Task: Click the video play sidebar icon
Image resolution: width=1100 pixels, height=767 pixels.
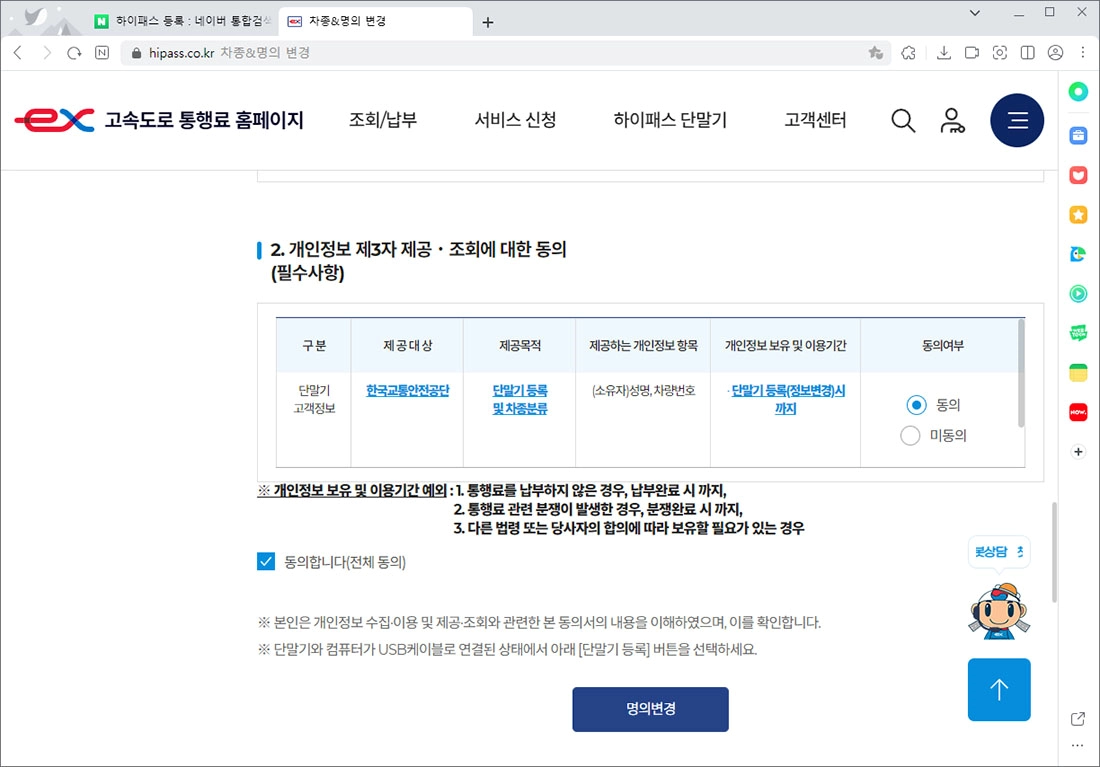Action: pyautogui.click(x=1077, y=294)
